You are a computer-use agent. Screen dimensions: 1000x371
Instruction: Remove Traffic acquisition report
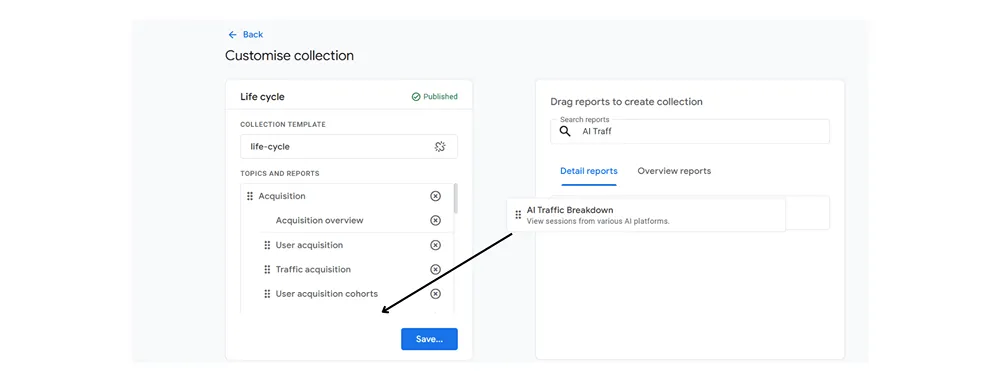point(436,270)
